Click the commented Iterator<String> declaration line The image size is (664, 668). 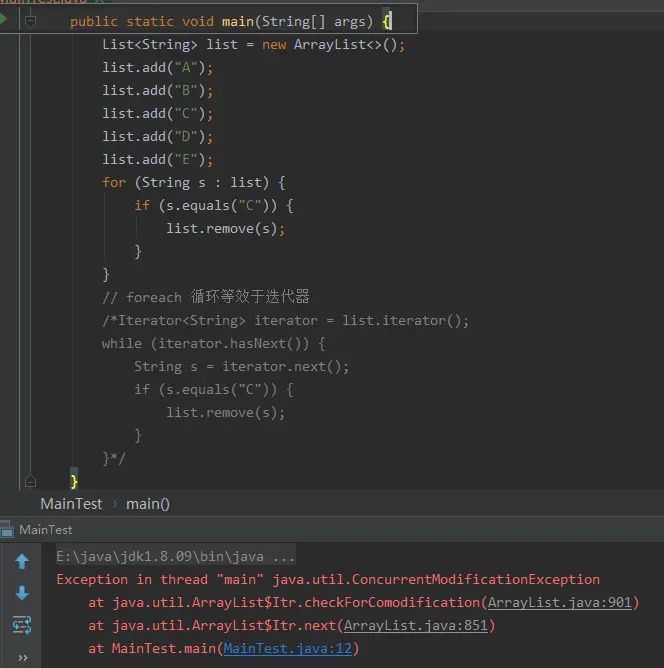coord(285,320)
